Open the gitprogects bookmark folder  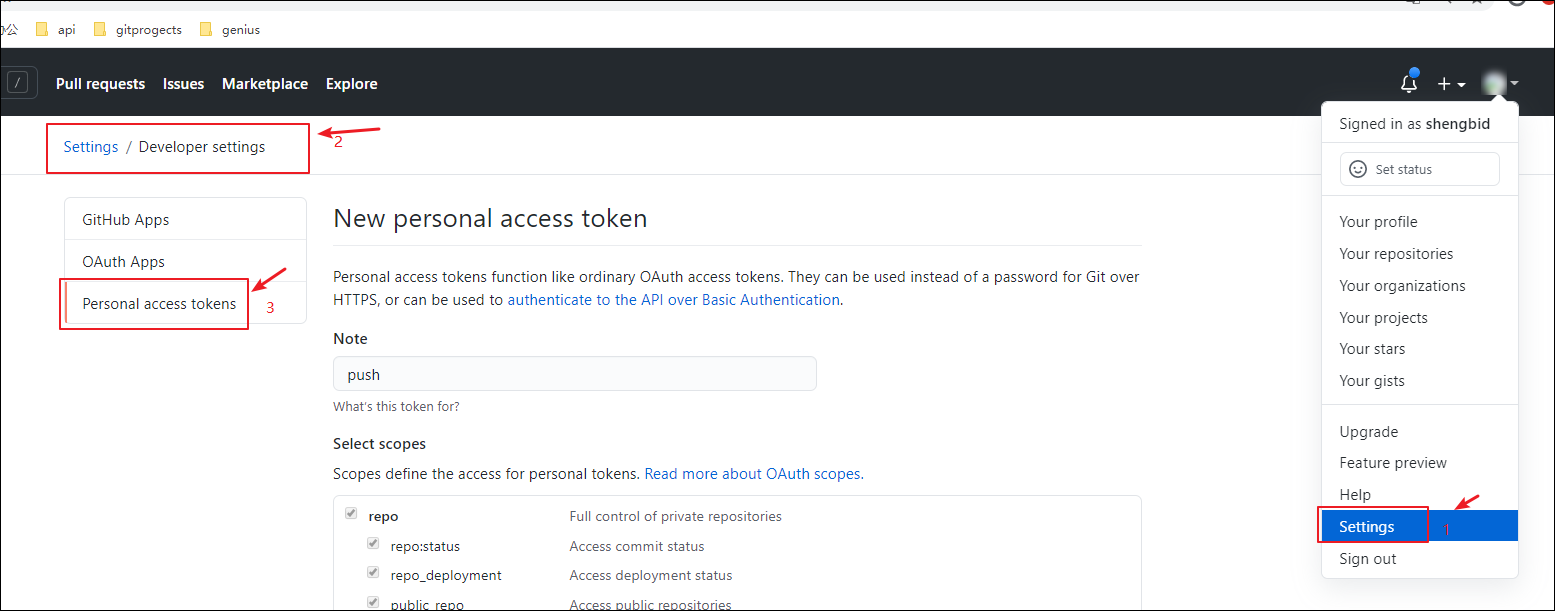[x=137, y=29]
